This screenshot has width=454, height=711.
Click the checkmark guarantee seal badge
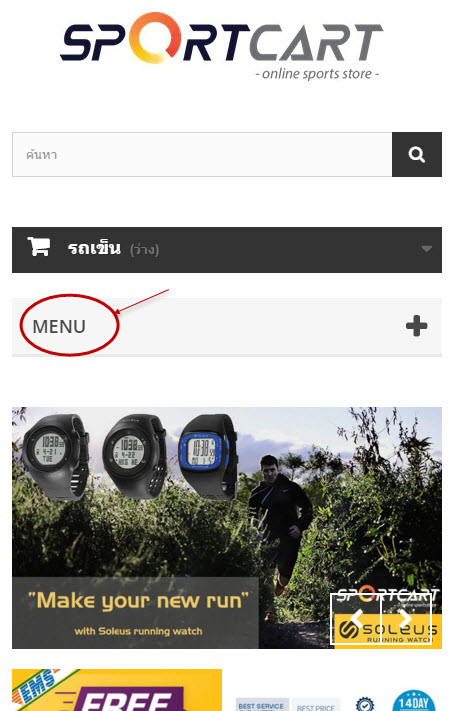(365, 704)
